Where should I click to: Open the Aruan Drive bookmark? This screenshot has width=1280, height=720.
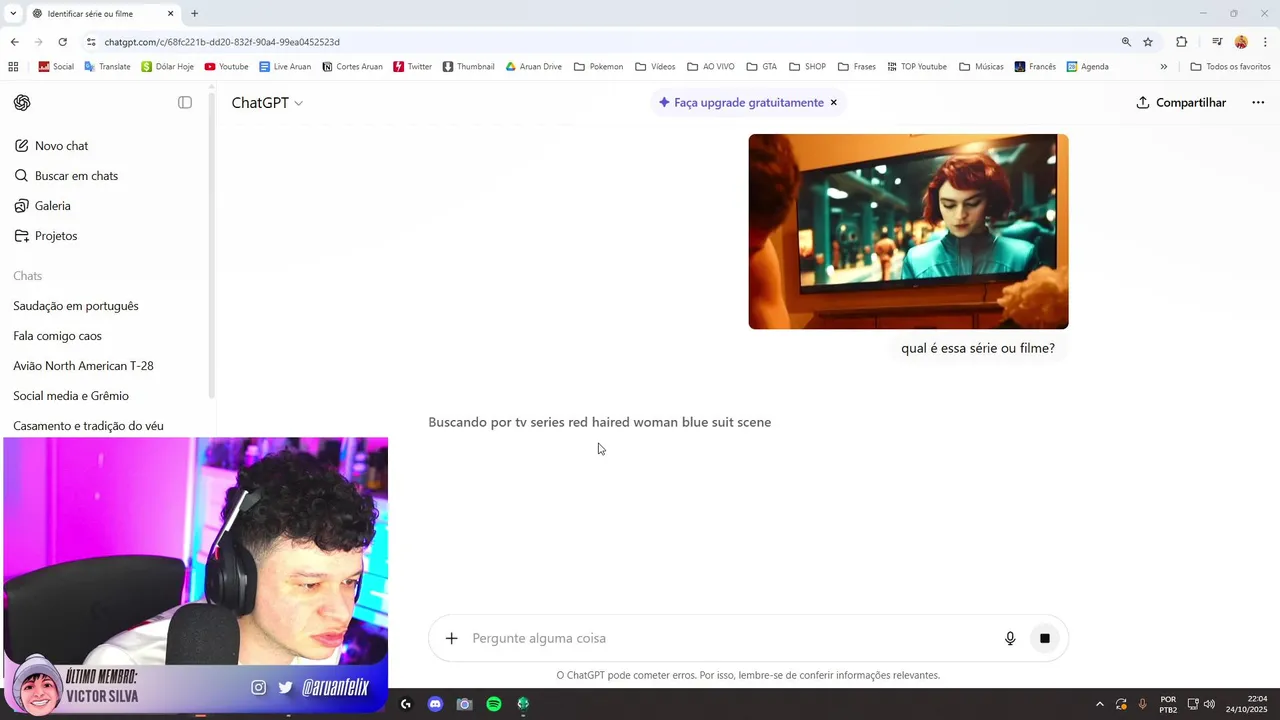533,67
